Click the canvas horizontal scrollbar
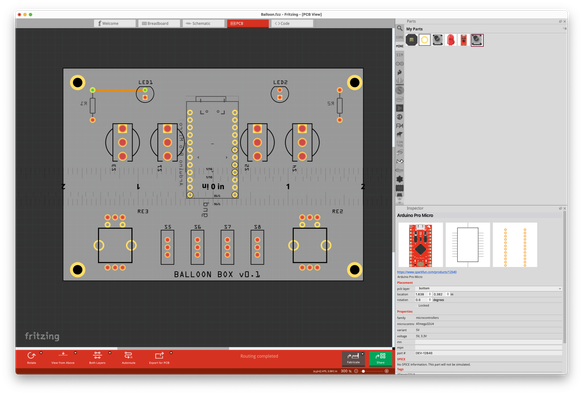The image size is (583, 395). coord(173,349)
